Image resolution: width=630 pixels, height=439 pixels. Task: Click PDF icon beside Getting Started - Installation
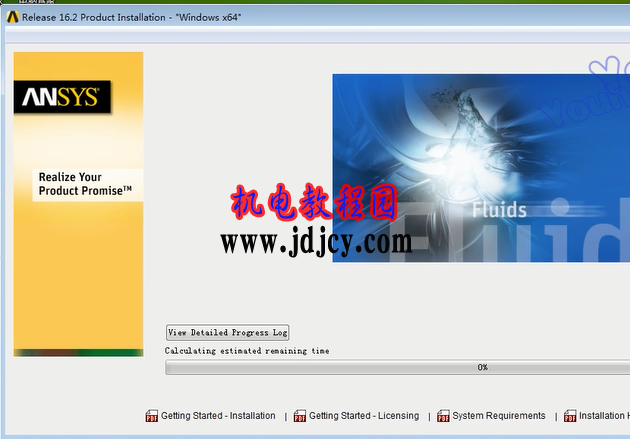151,416
